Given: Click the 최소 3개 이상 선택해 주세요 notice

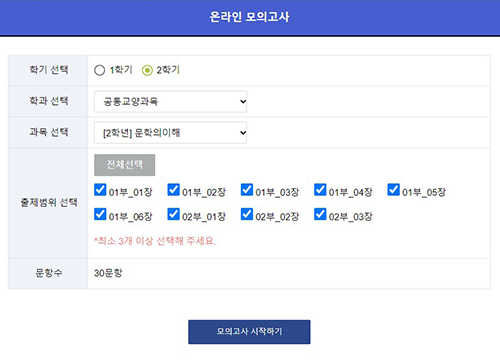Looking at the screenshot, I should pos(155,241).
